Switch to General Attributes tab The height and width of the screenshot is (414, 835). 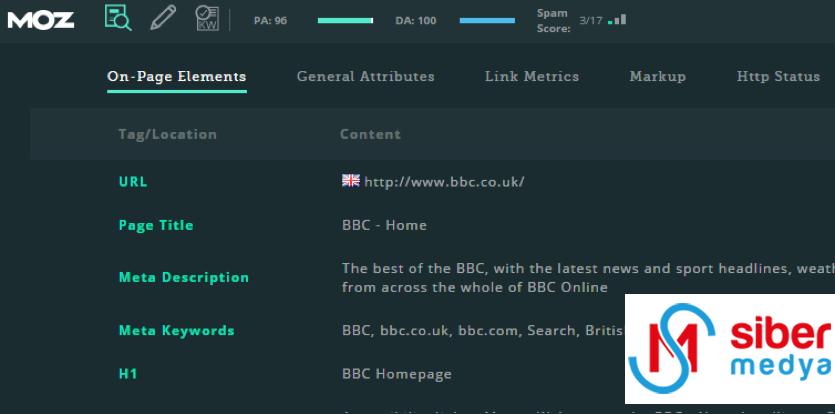tap(365, 77)
